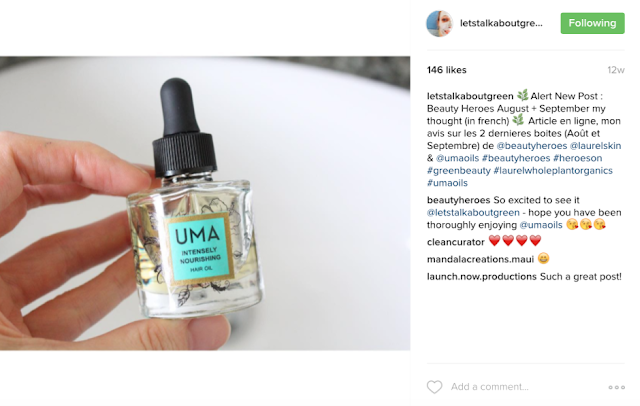Open the @umaoils mention in caption
640x406 pixels.
point(457,158)
